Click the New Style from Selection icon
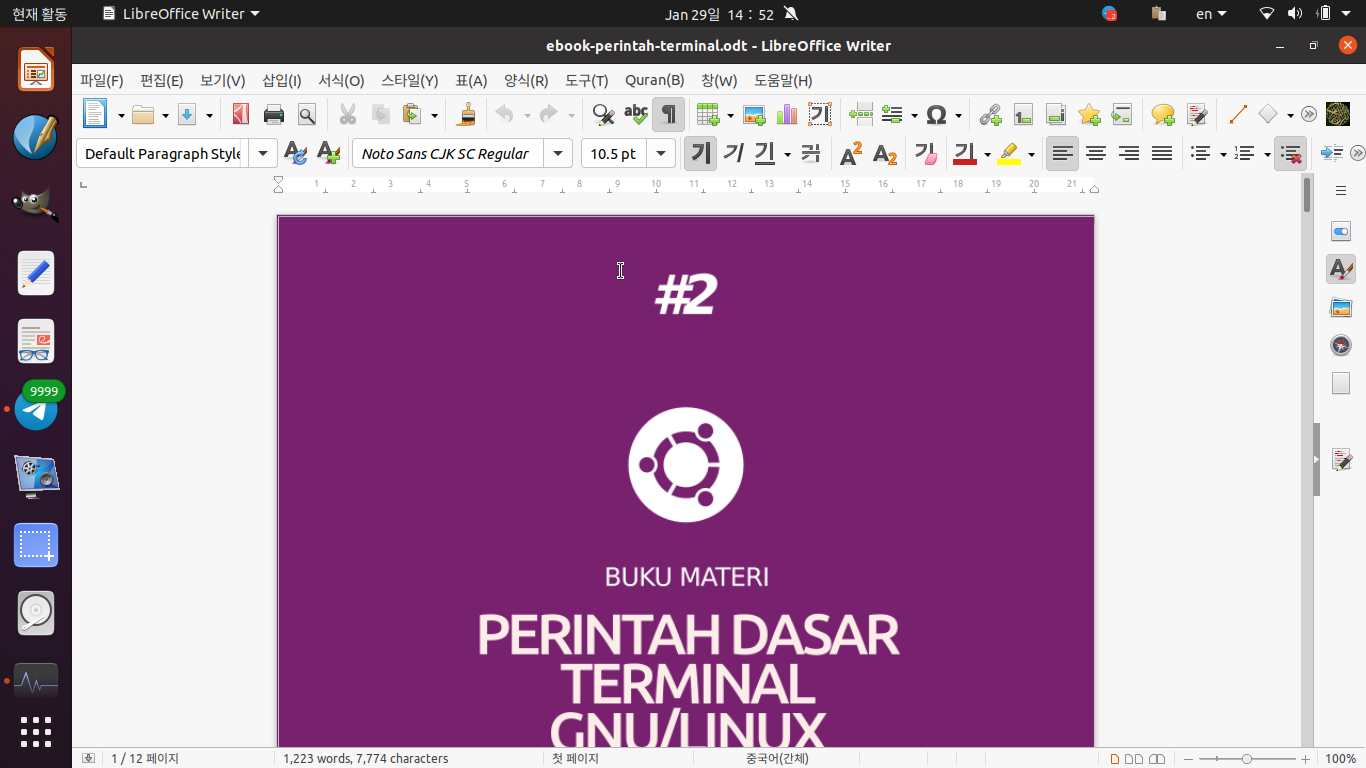 [328, 153]
